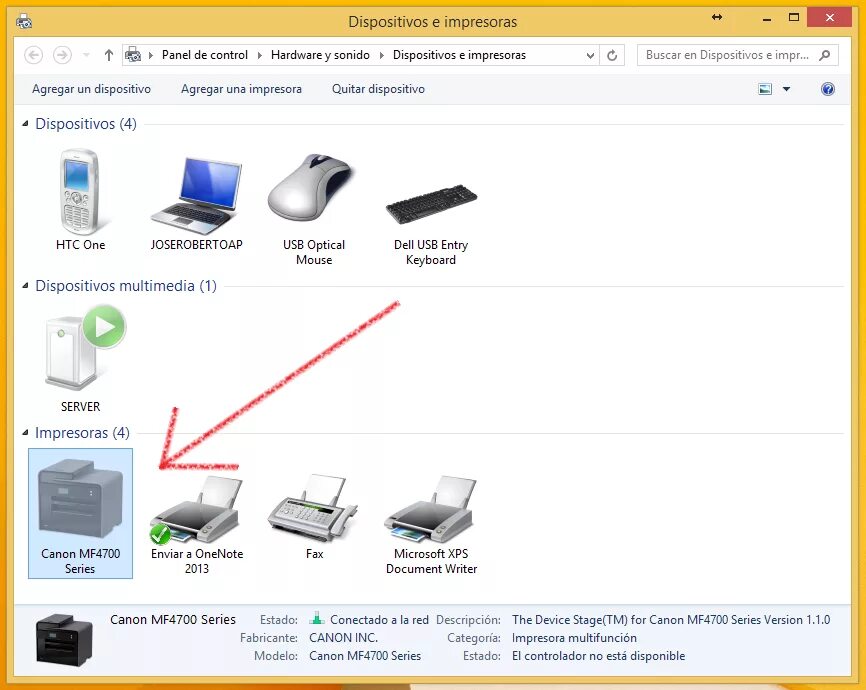Select the USB Optical Mouse device
The width and height of the screenshot is (866, 690).
click(313, 209)
